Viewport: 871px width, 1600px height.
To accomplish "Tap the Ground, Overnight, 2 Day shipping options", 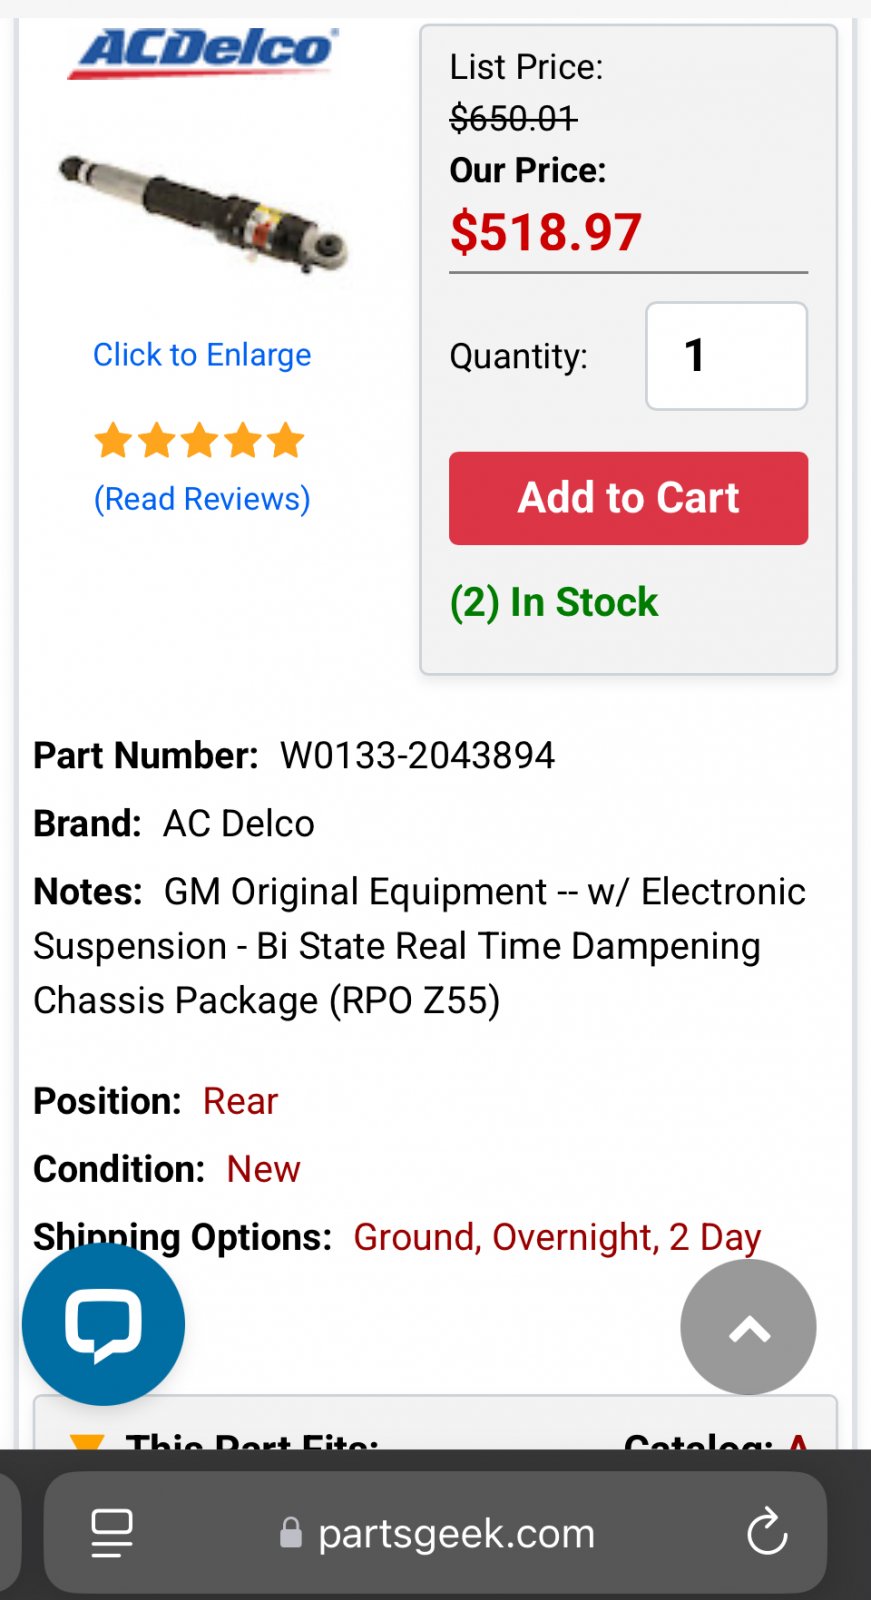I will pyautogui.click(x=557, y=1237).
